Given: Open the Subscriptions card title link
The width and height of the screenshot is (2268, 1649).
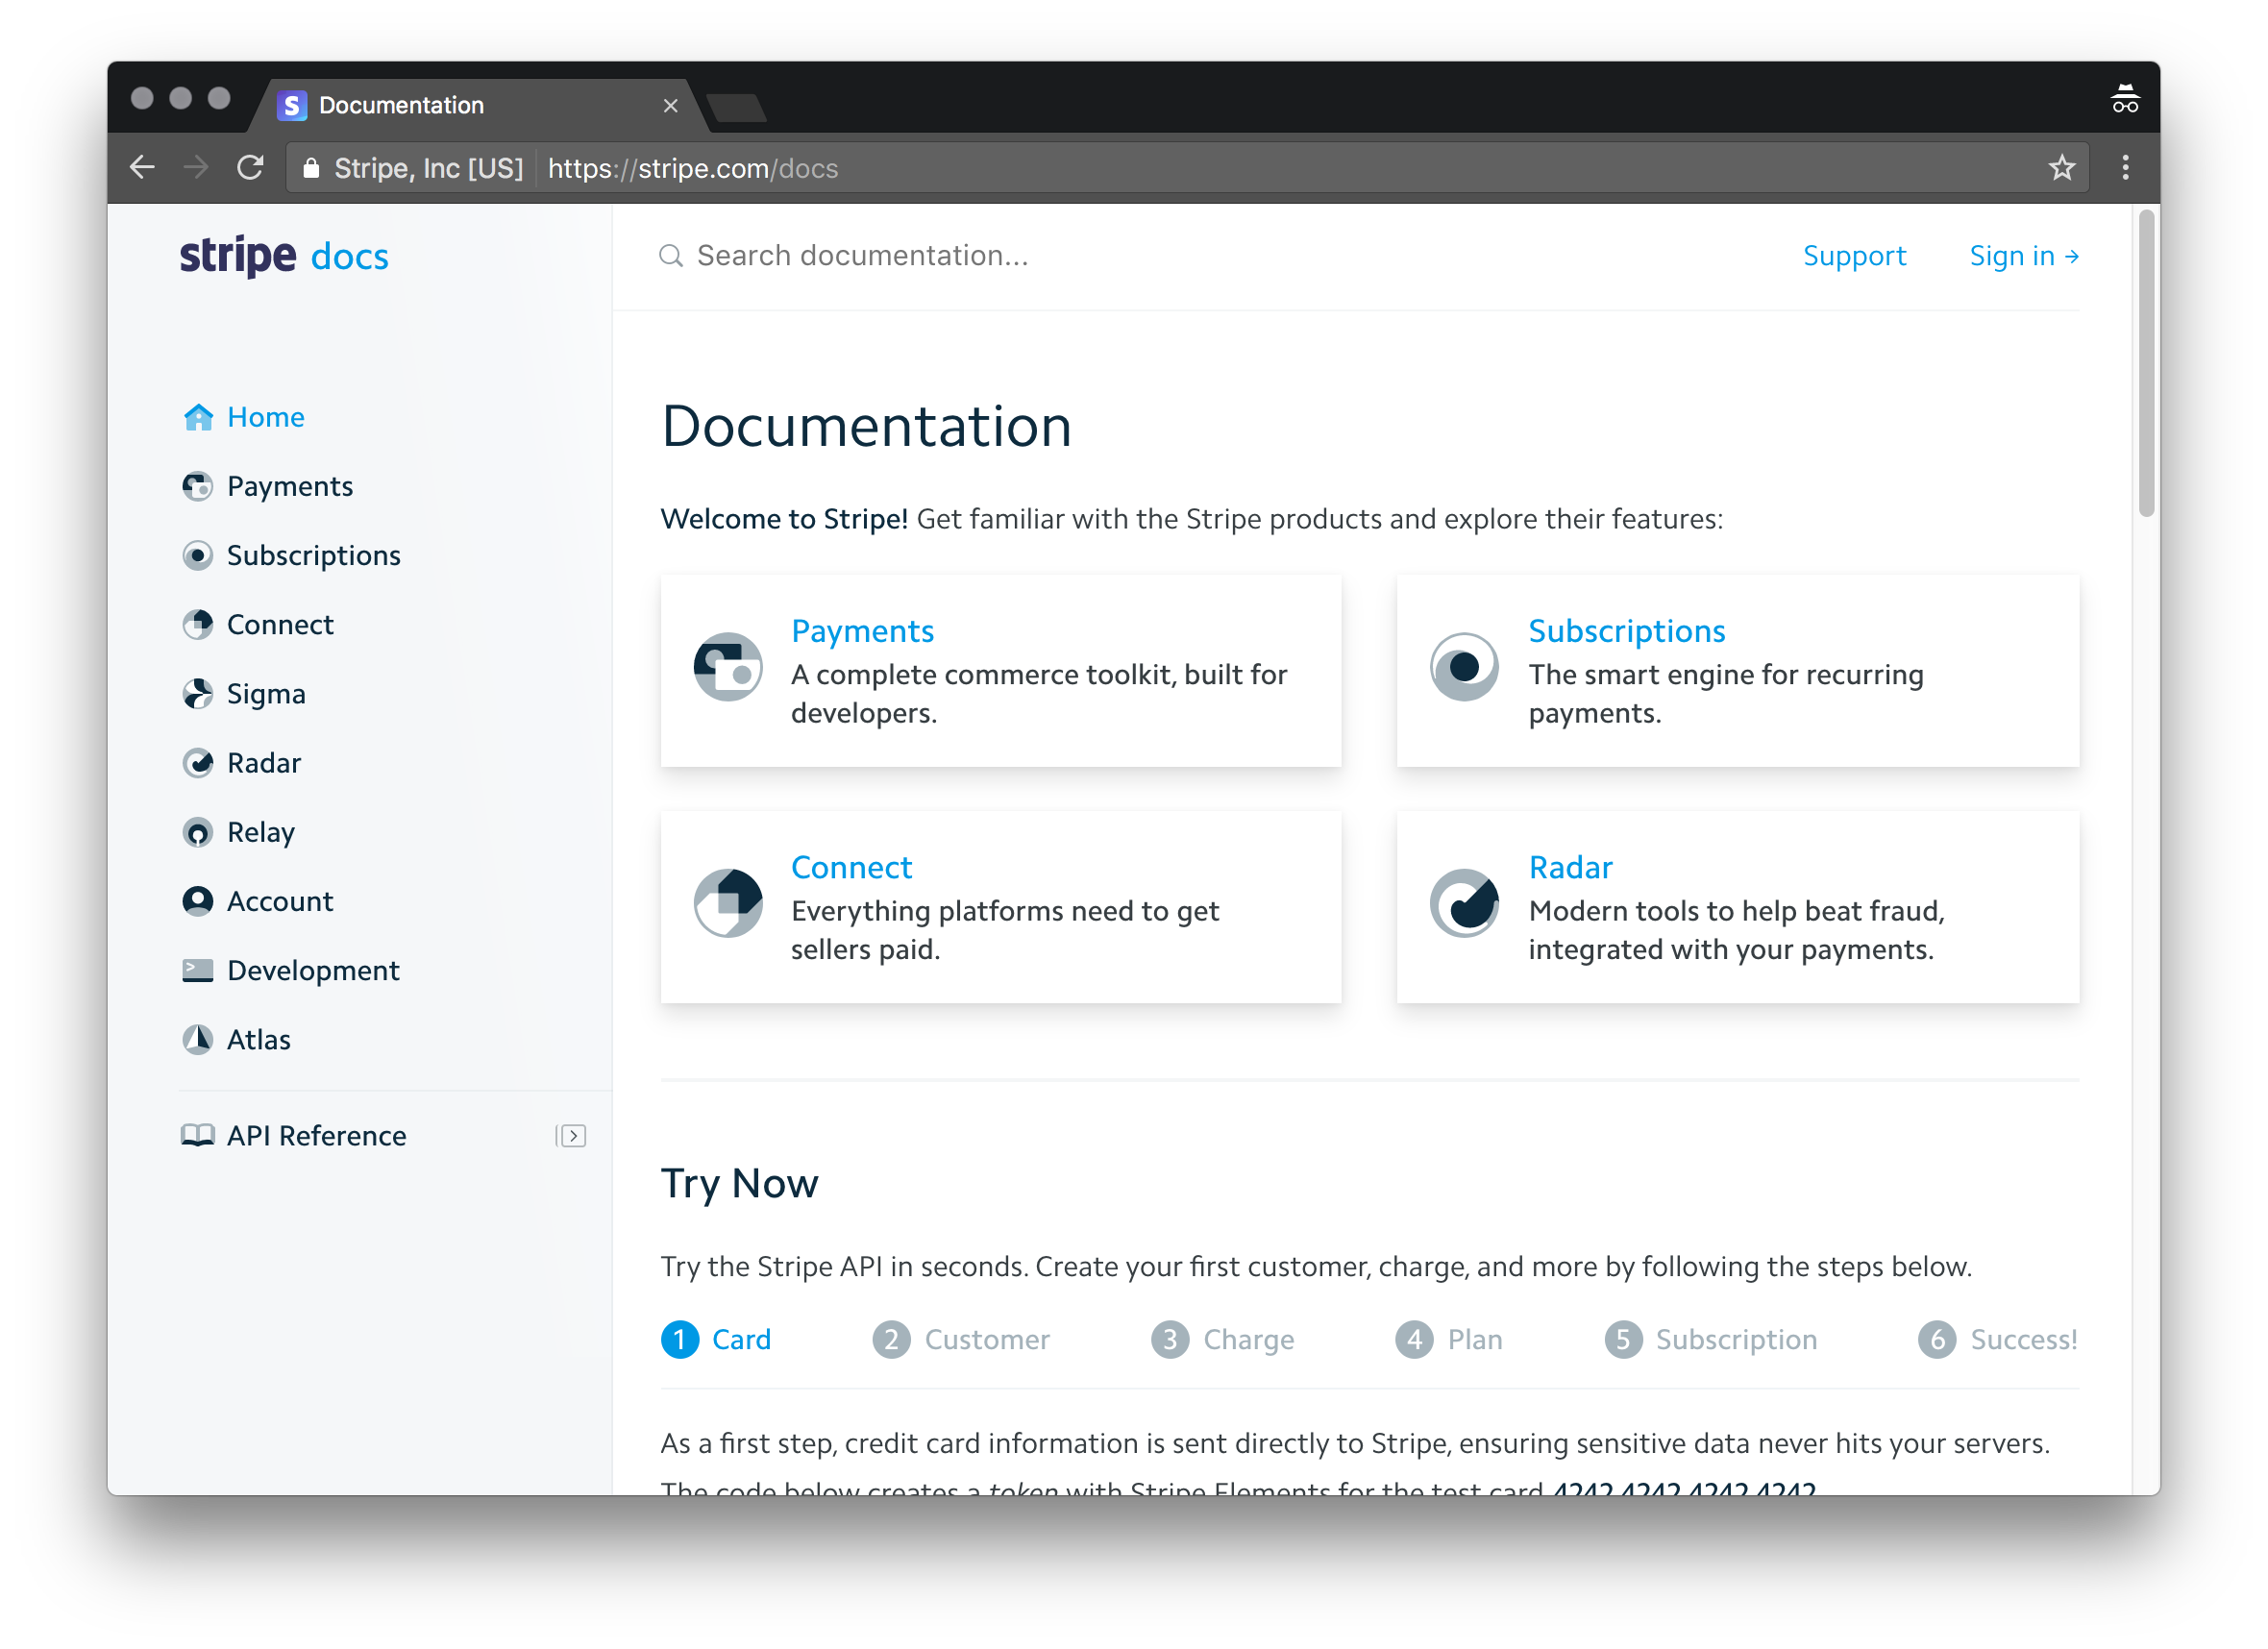Looking at the screenshot, I should point(1627,631).
